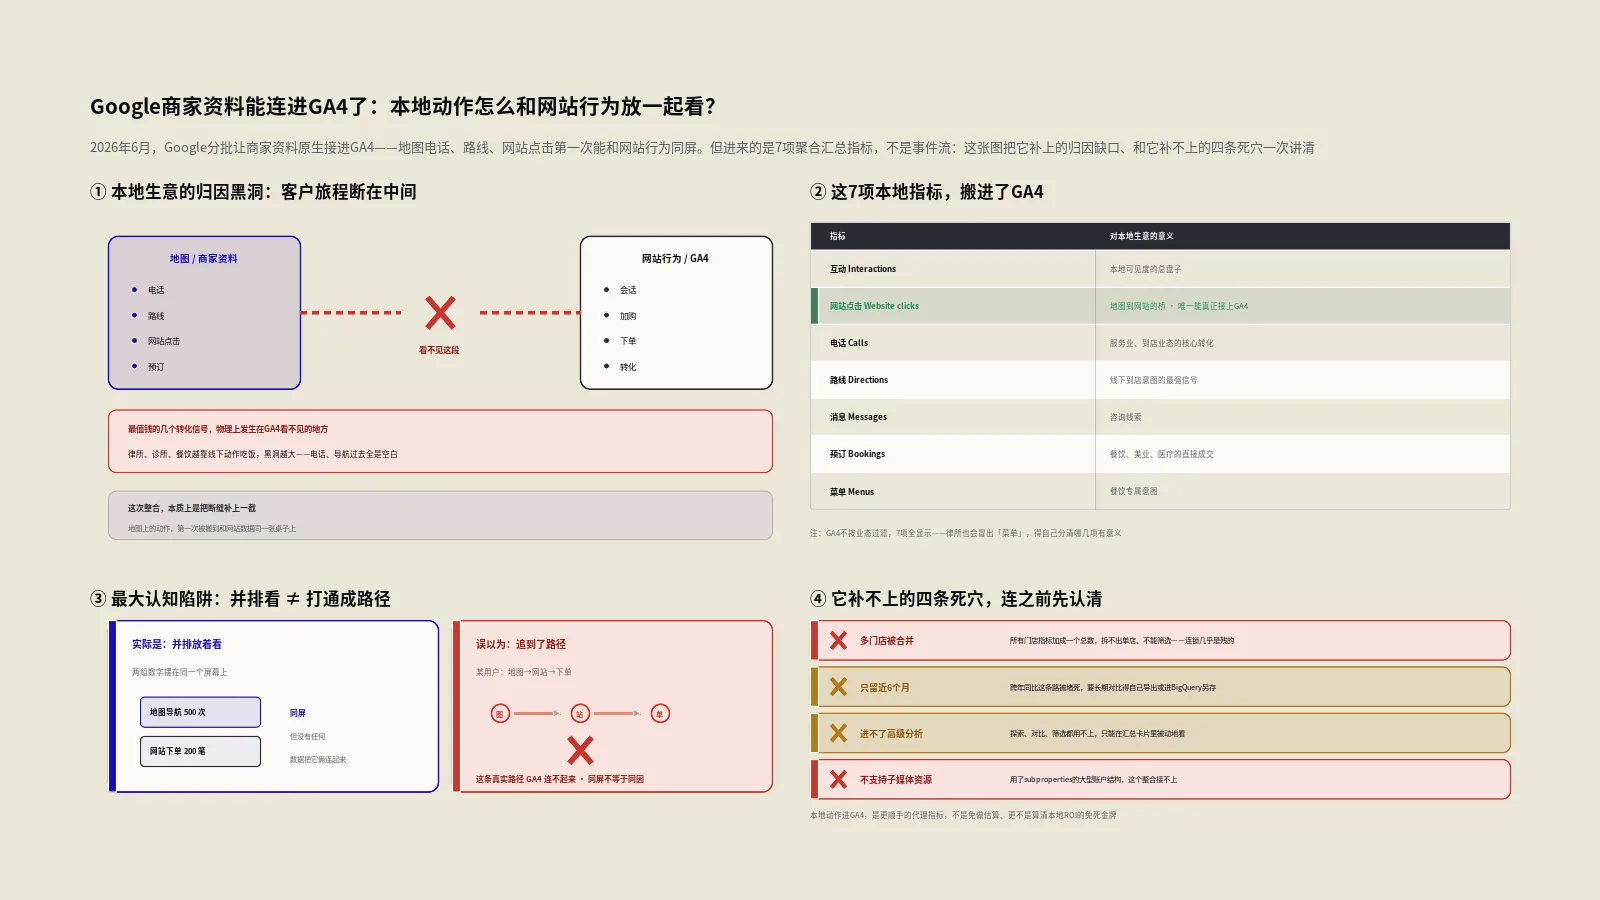
Task: Click the '两组数字摆在同一个屏幕上' subtitle
Action: click(x=180, y=672)
